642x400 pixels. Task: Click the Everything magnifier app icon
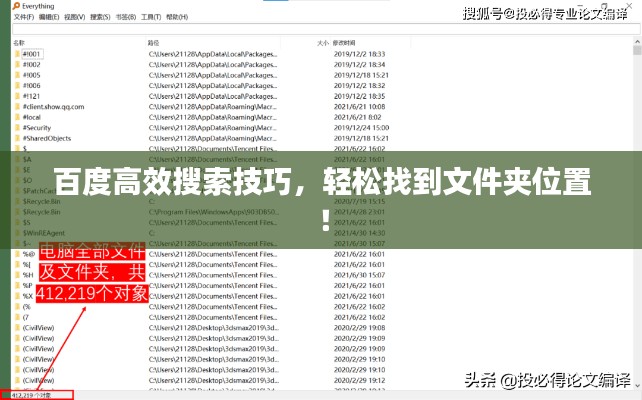16,6
